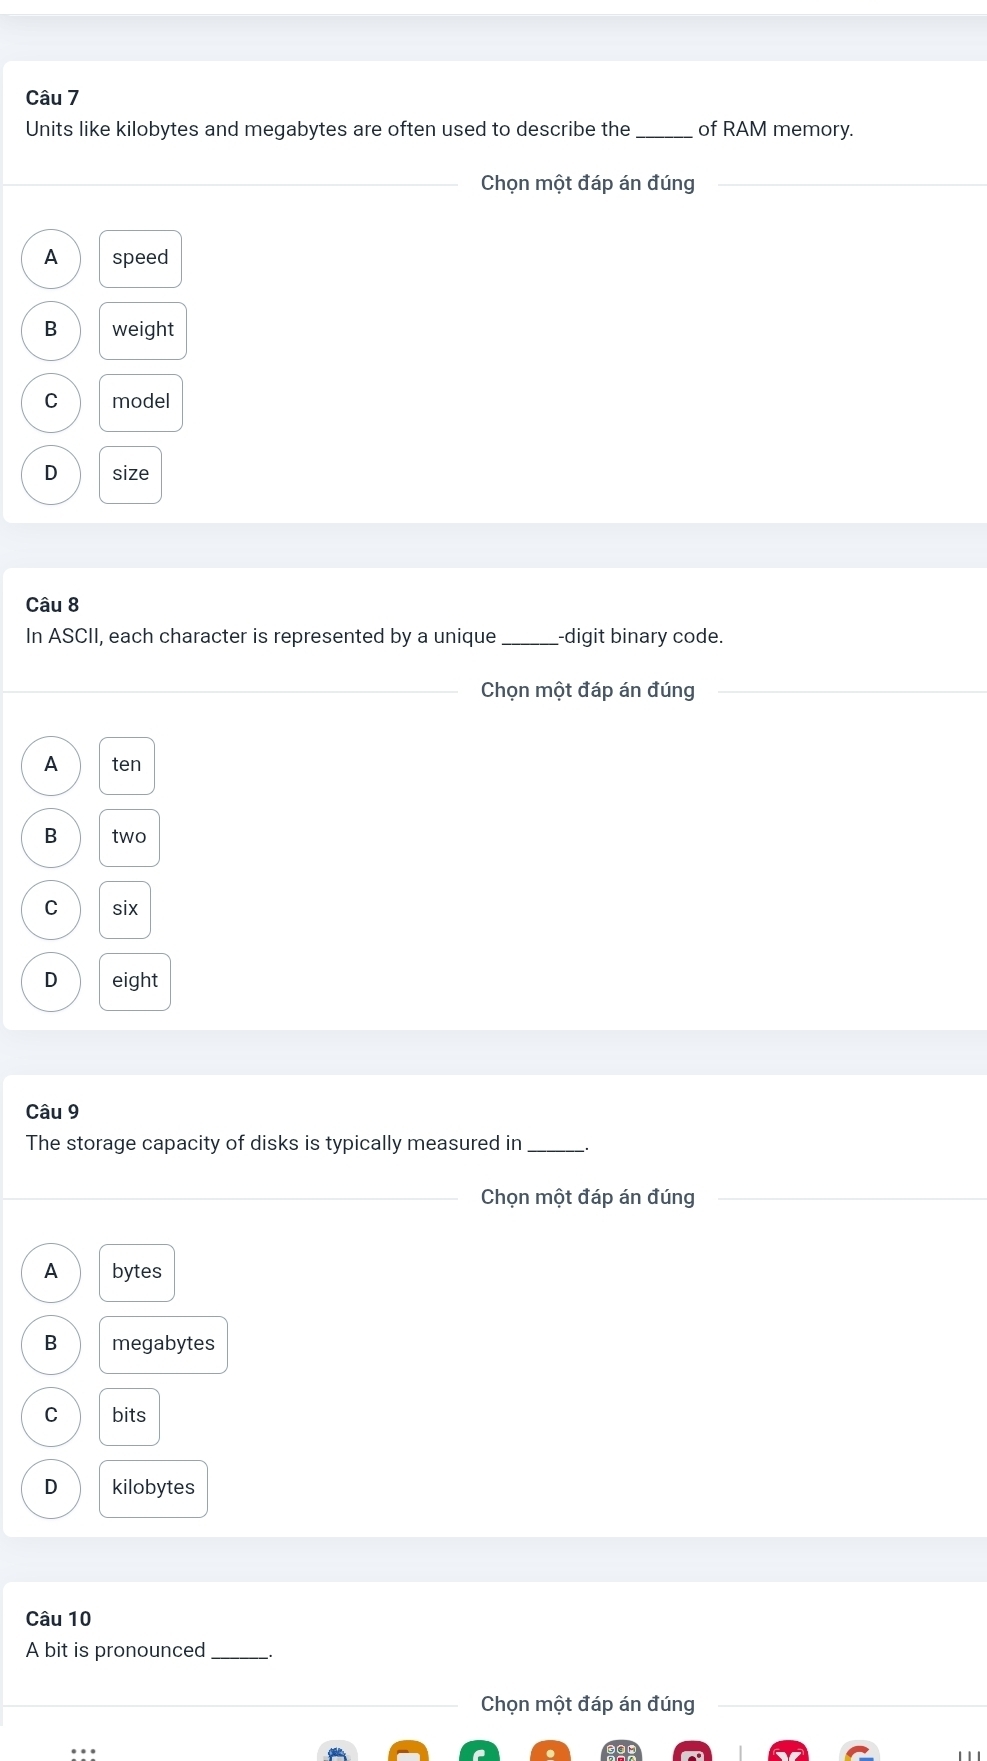Screen dimensions: 987x1761
Task: Launch the green phone dock icon
Action: coord(479,1751)
